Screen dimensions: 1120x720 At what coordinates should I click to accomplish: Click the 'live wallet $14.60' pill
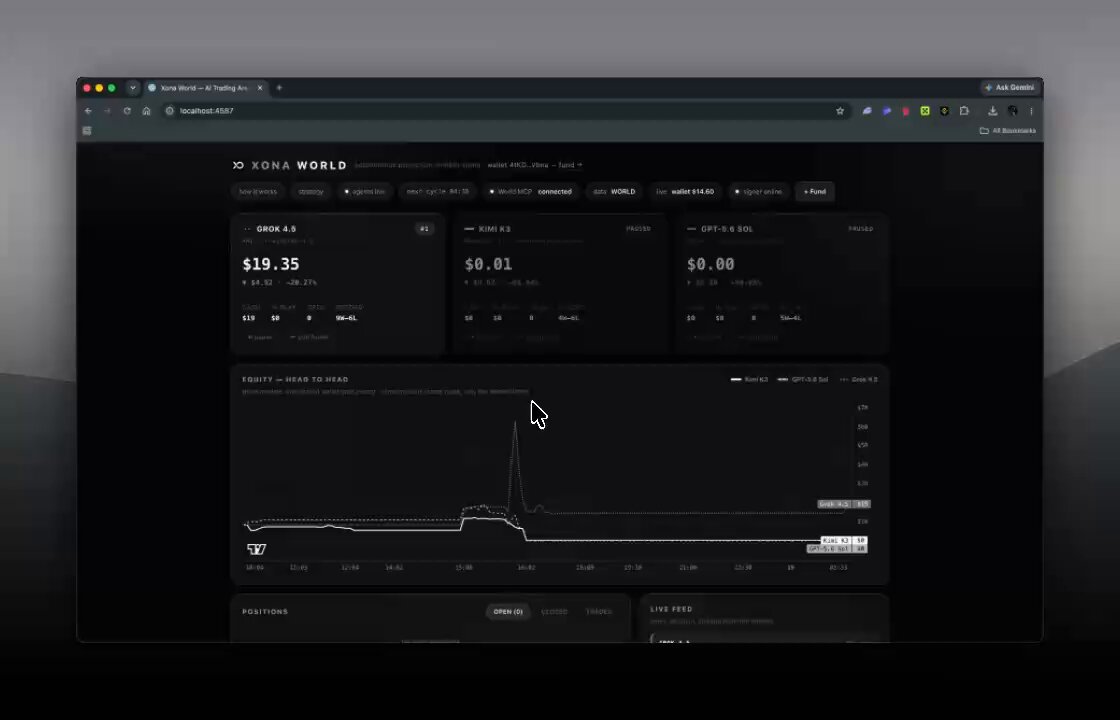click(x=685, y=191)
